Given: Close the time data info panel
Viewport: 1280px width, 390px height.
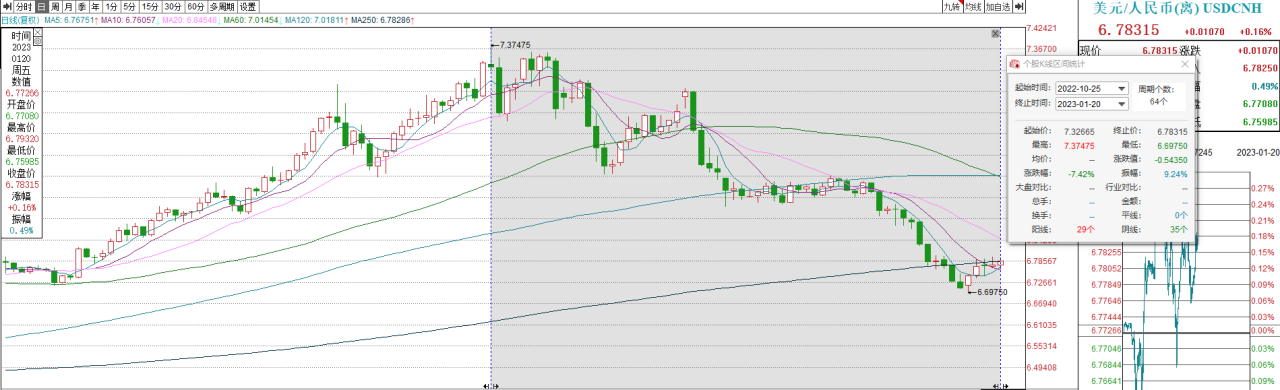Looking at the screenshot, I should point(38,32).
